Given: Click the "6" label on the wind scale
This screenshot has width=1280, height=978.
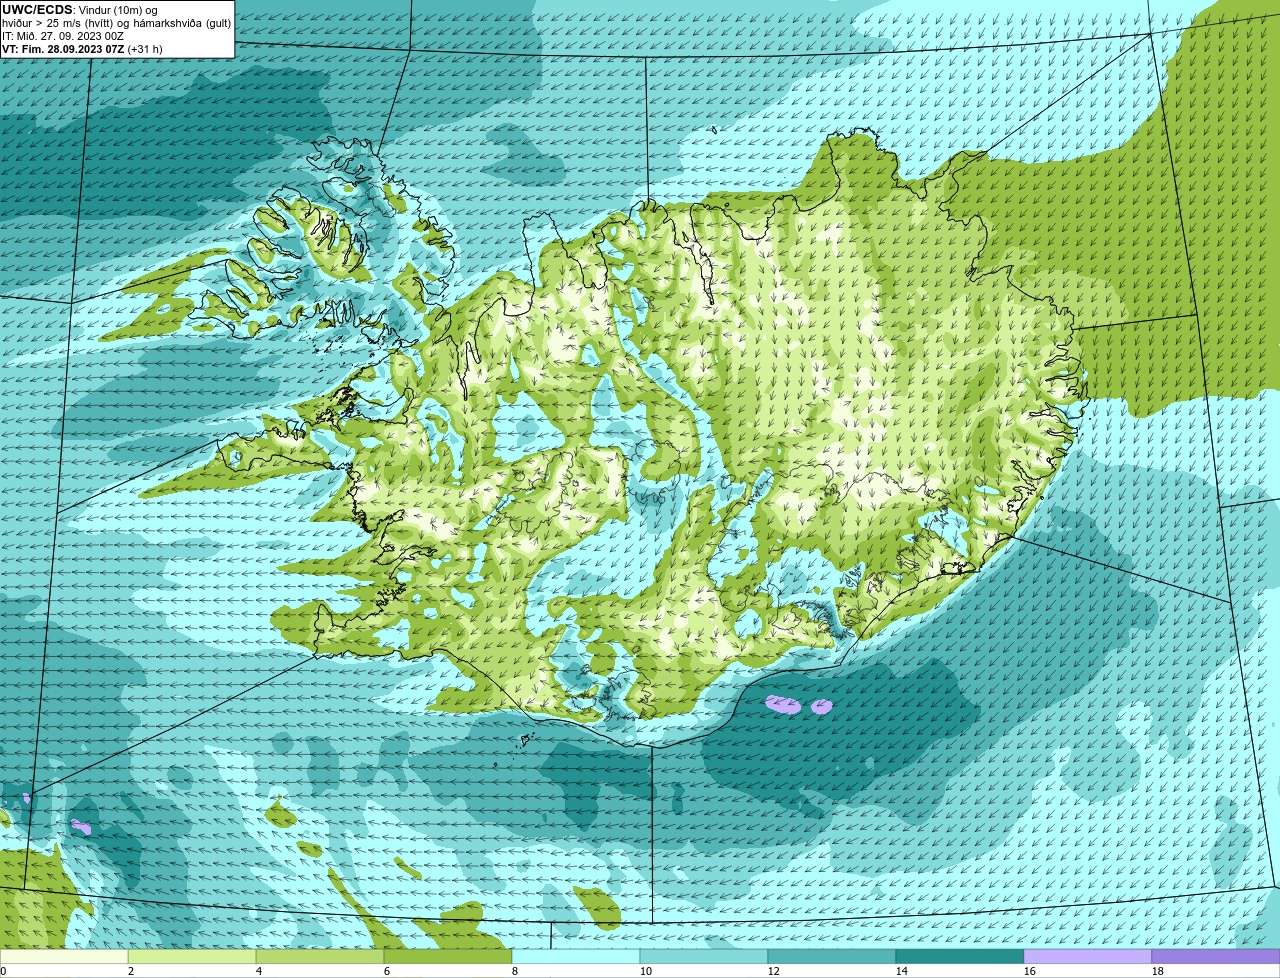Looking at the screenshot, I should (x=387, y=971).
